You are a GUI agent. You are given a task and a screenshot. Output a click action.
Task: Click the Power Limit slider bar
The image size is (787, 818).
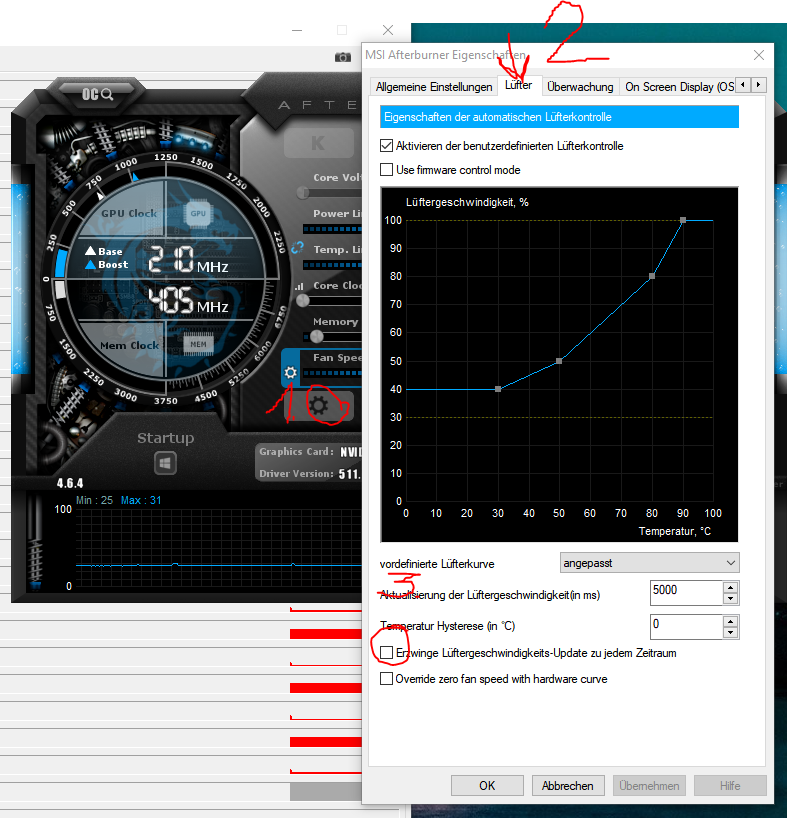(332, 229)
